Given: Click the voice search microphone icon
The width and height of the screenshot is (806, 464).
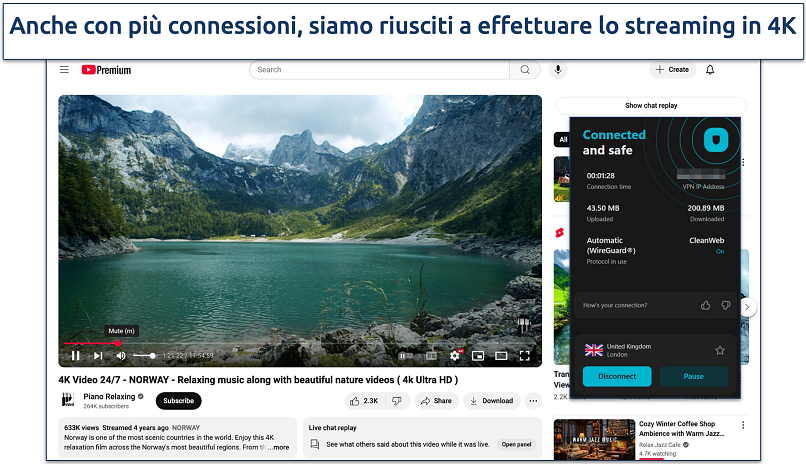Looking at the screenshot, I should (x=557, y=70).
